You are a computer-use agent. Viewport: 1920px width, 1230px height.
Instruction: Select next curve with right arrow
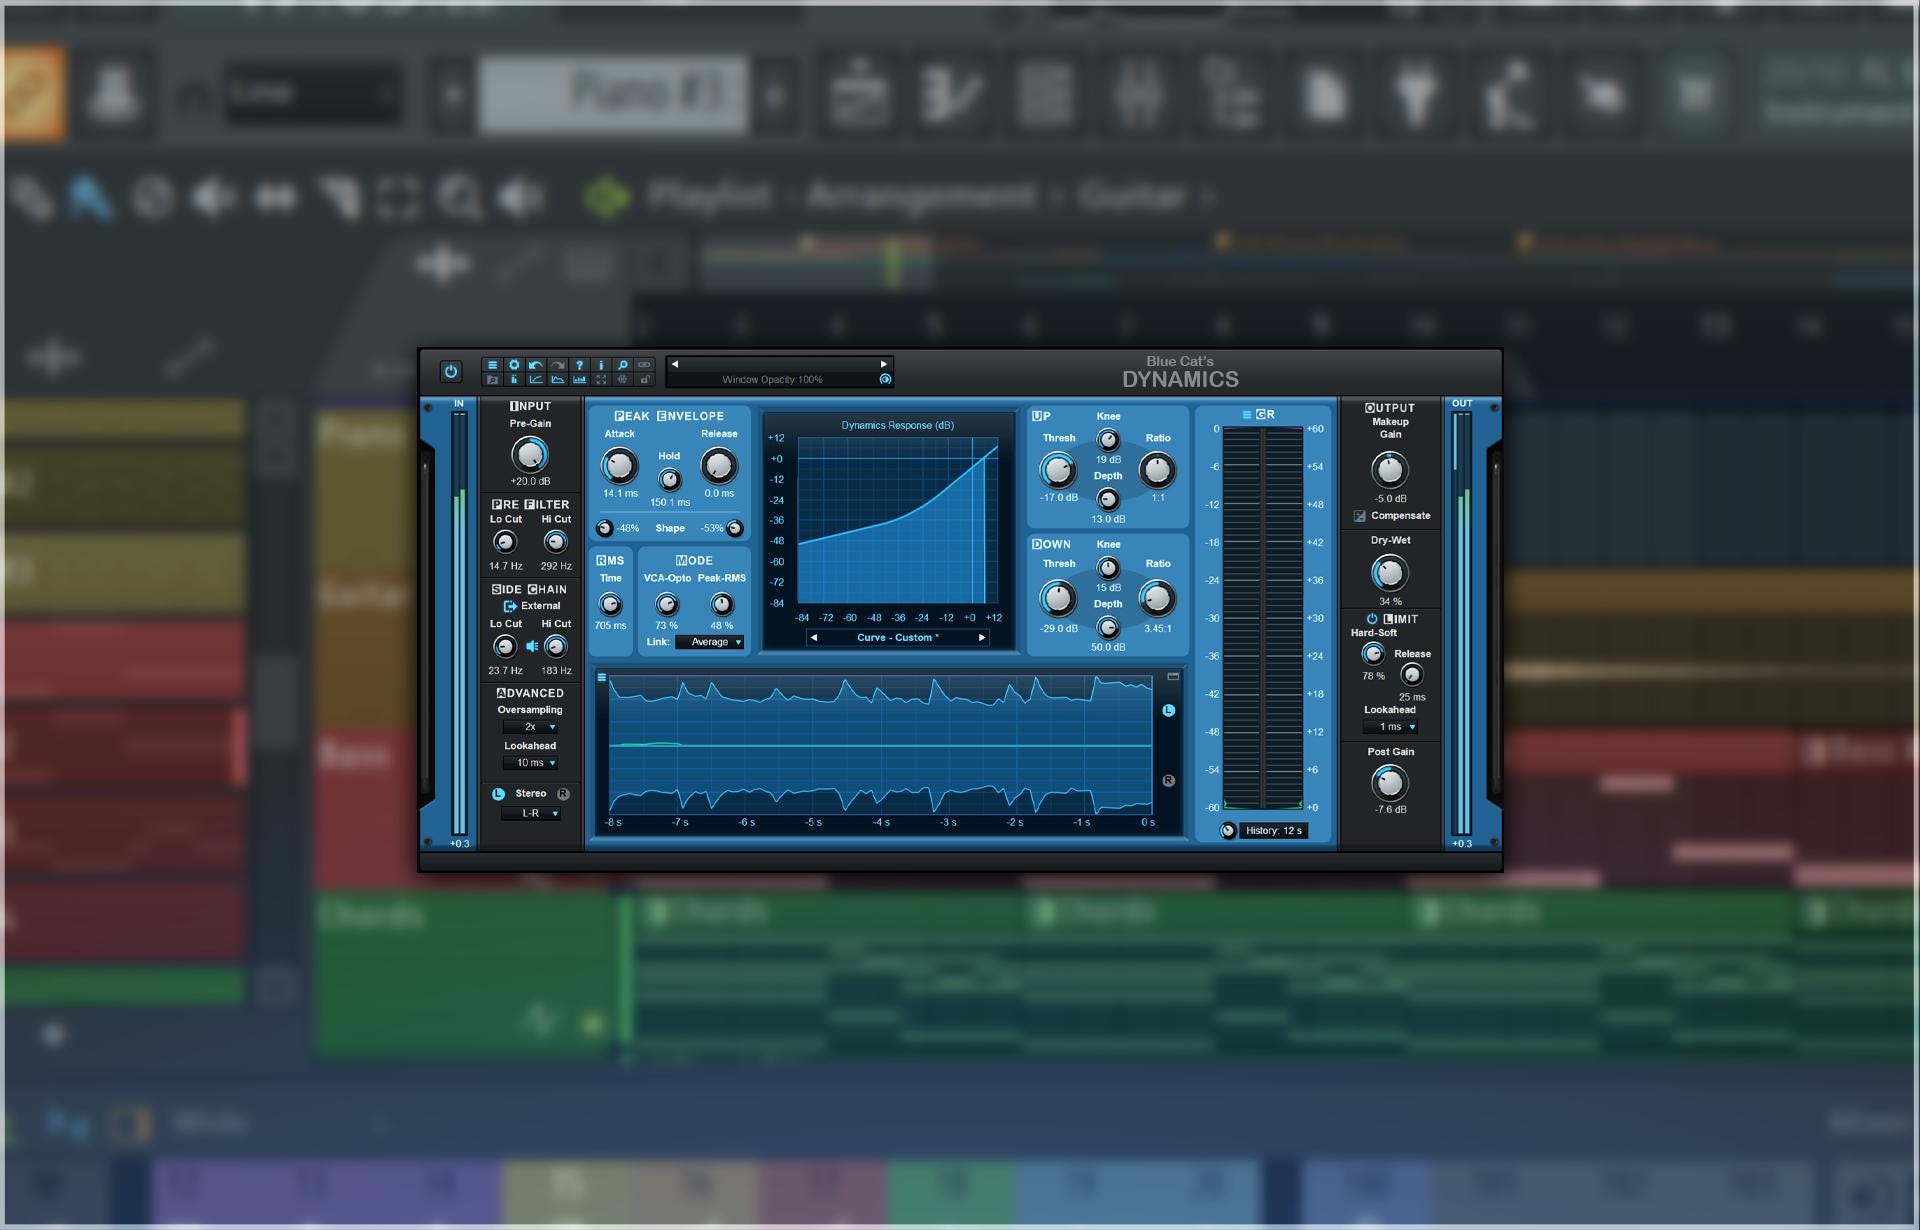[982, 637]
